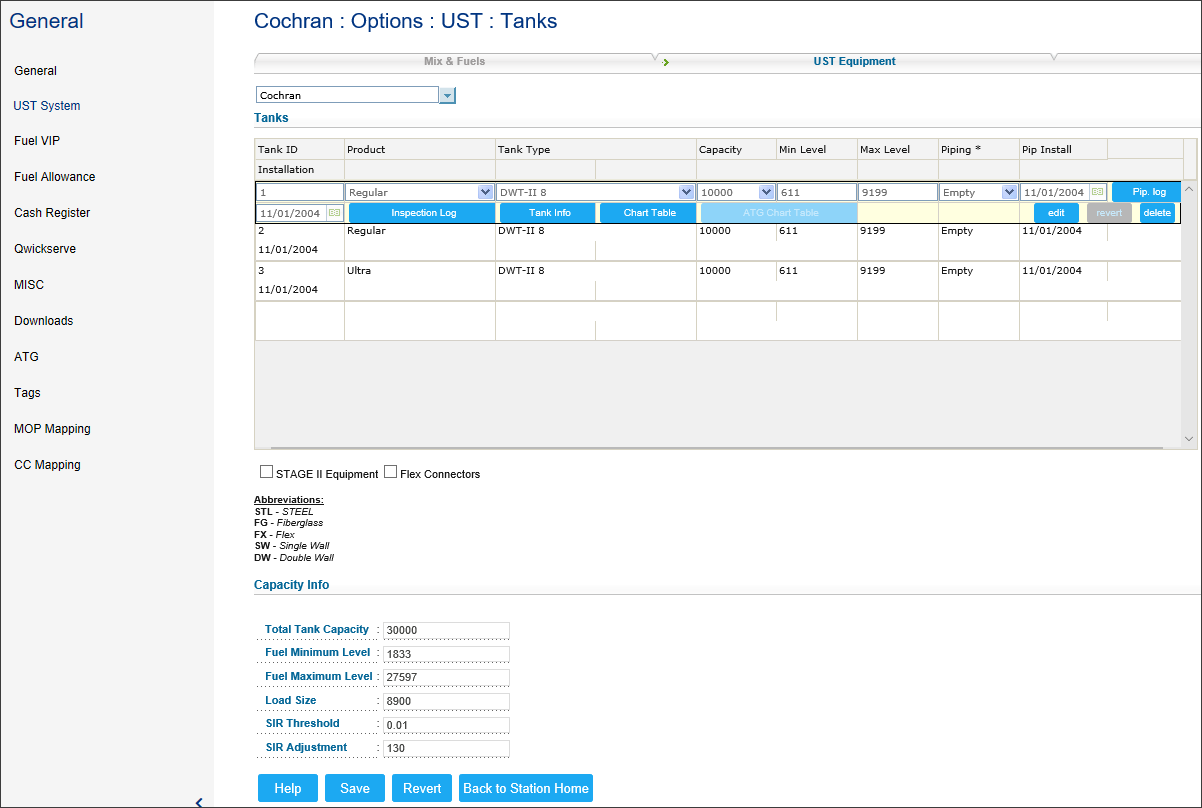Delete tank 1 with delete button

point(1157,213)
